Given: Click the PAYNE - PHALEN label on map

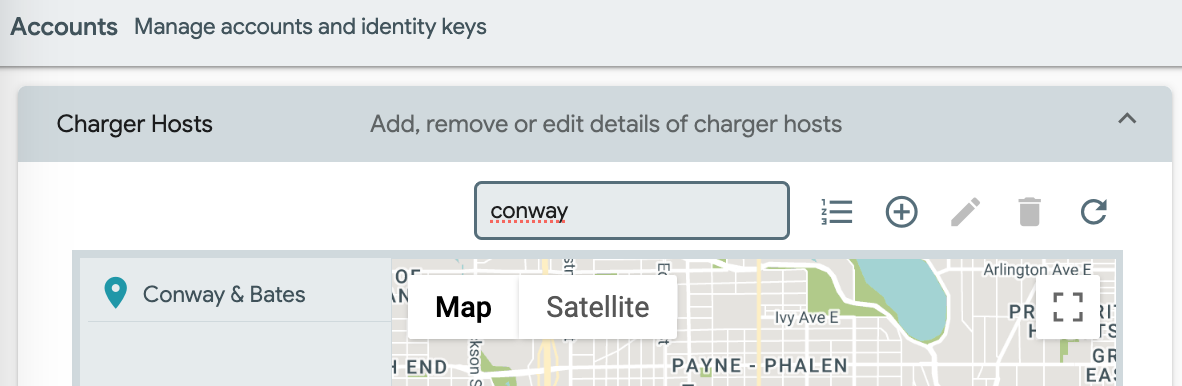Looking at the screenshot, I should click(760, 367).
